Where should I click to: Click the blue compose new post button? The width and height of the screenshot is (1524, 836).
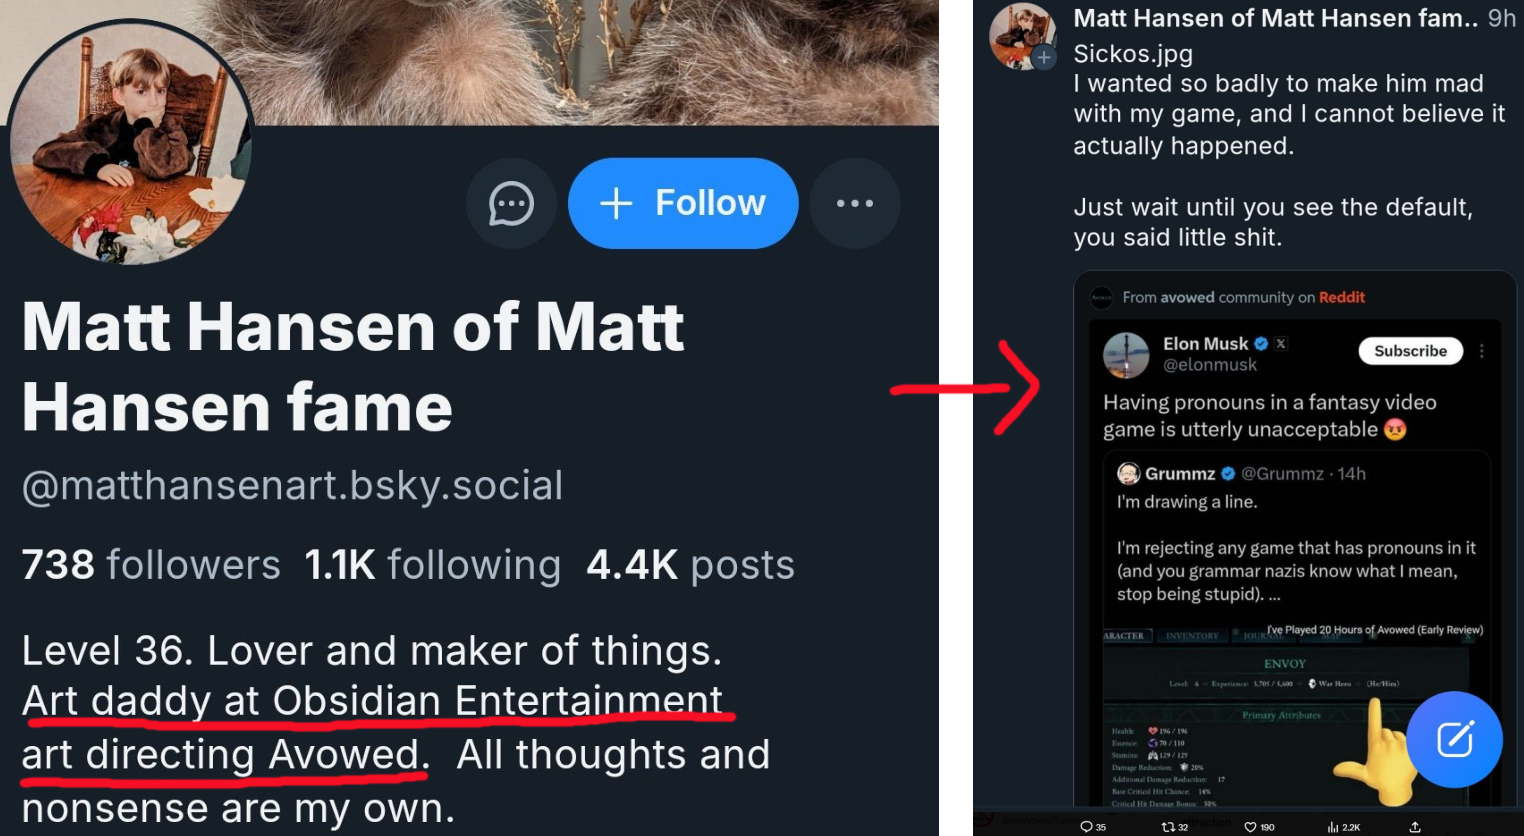(x=1454, y=740)
